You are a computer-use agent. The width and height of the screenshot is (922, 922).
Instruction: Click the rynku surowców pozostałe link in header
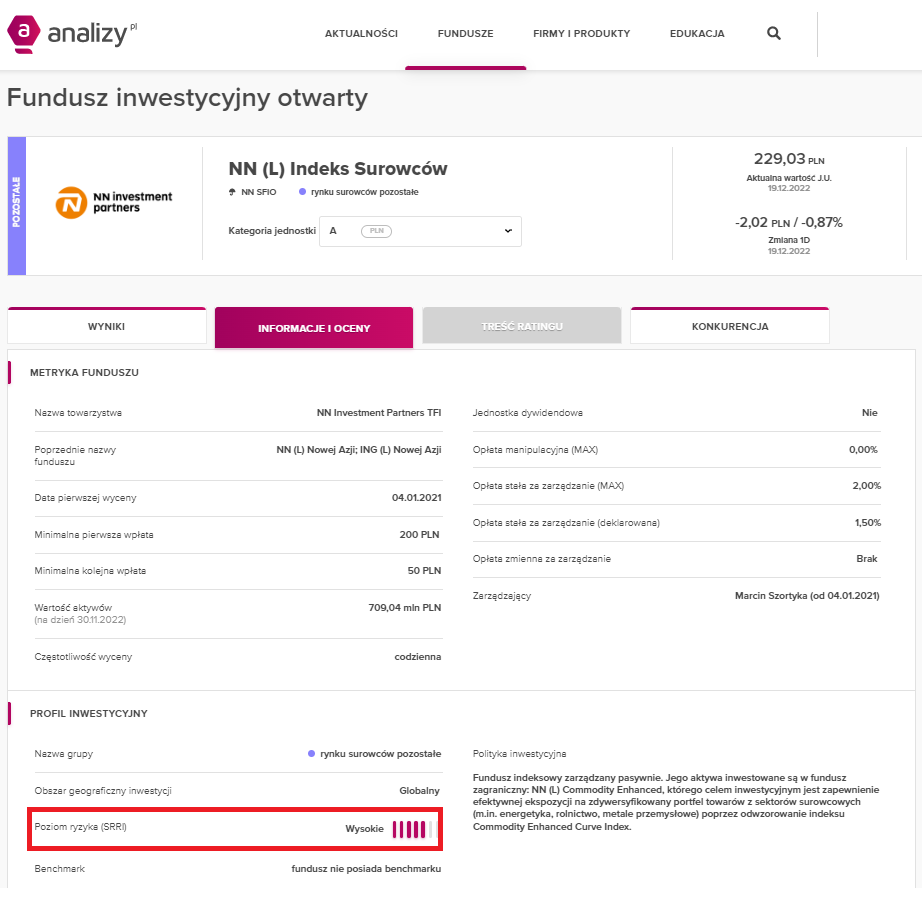364,191
